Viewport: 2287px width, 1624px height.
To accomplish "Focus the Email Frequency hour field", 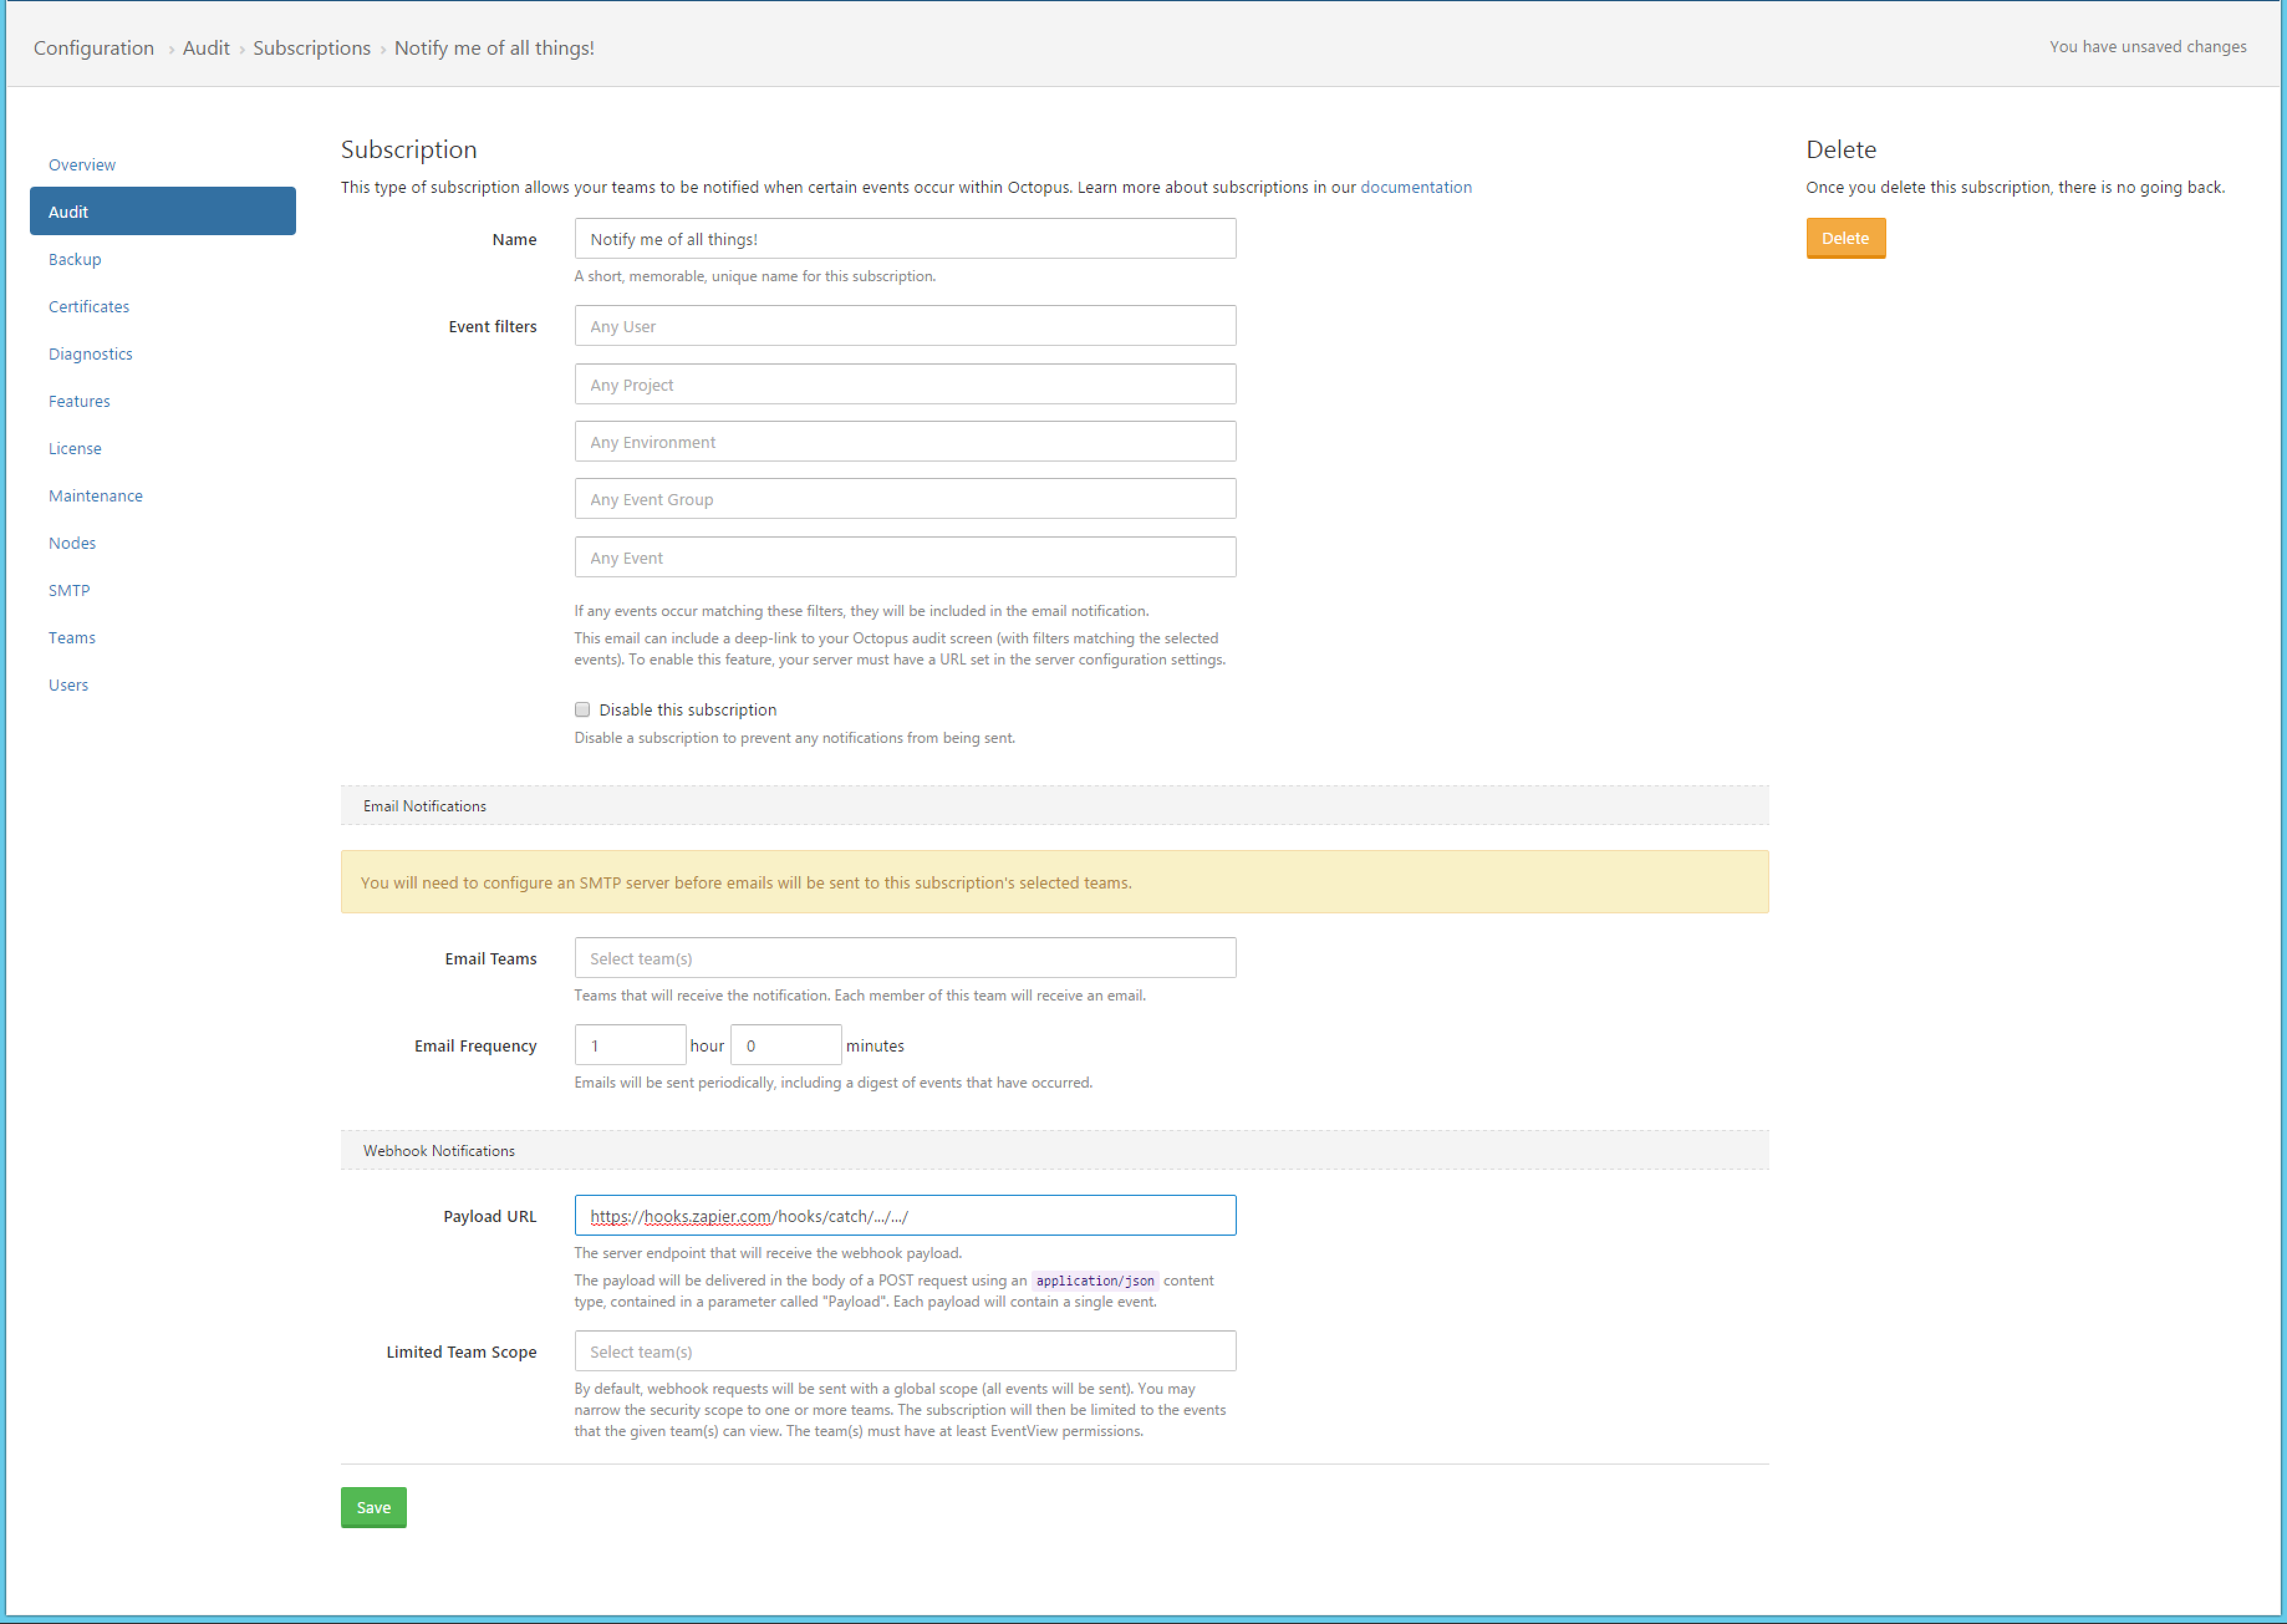I will [x=629, y=1045].
